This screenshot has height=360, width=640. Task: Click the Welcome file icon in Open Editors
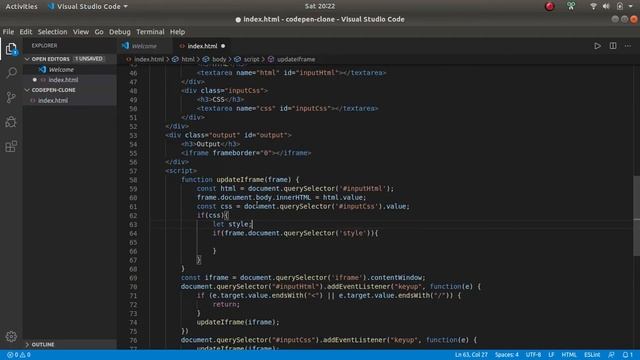[42, 70]
